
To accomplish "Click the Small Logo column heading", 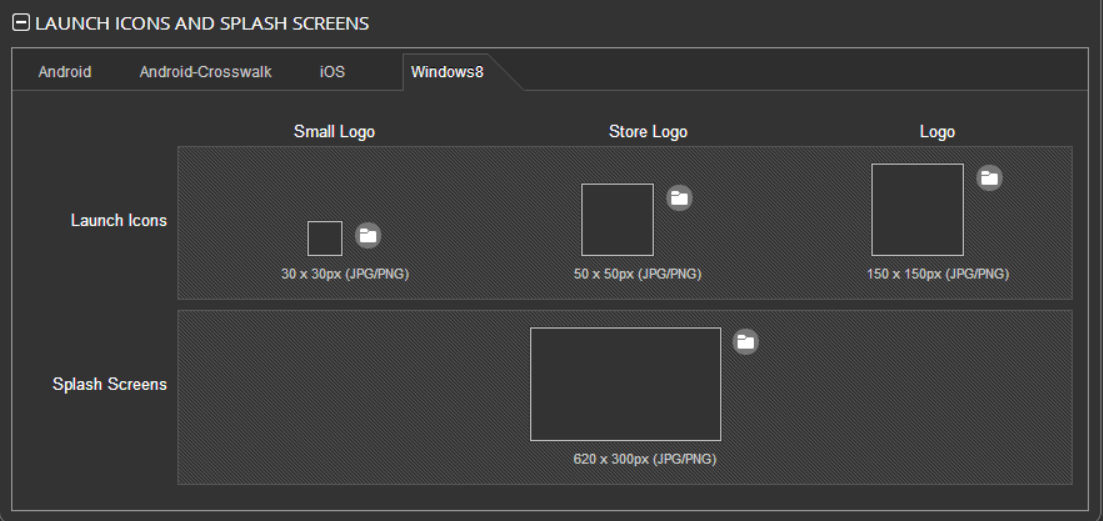I will (334, 132).
